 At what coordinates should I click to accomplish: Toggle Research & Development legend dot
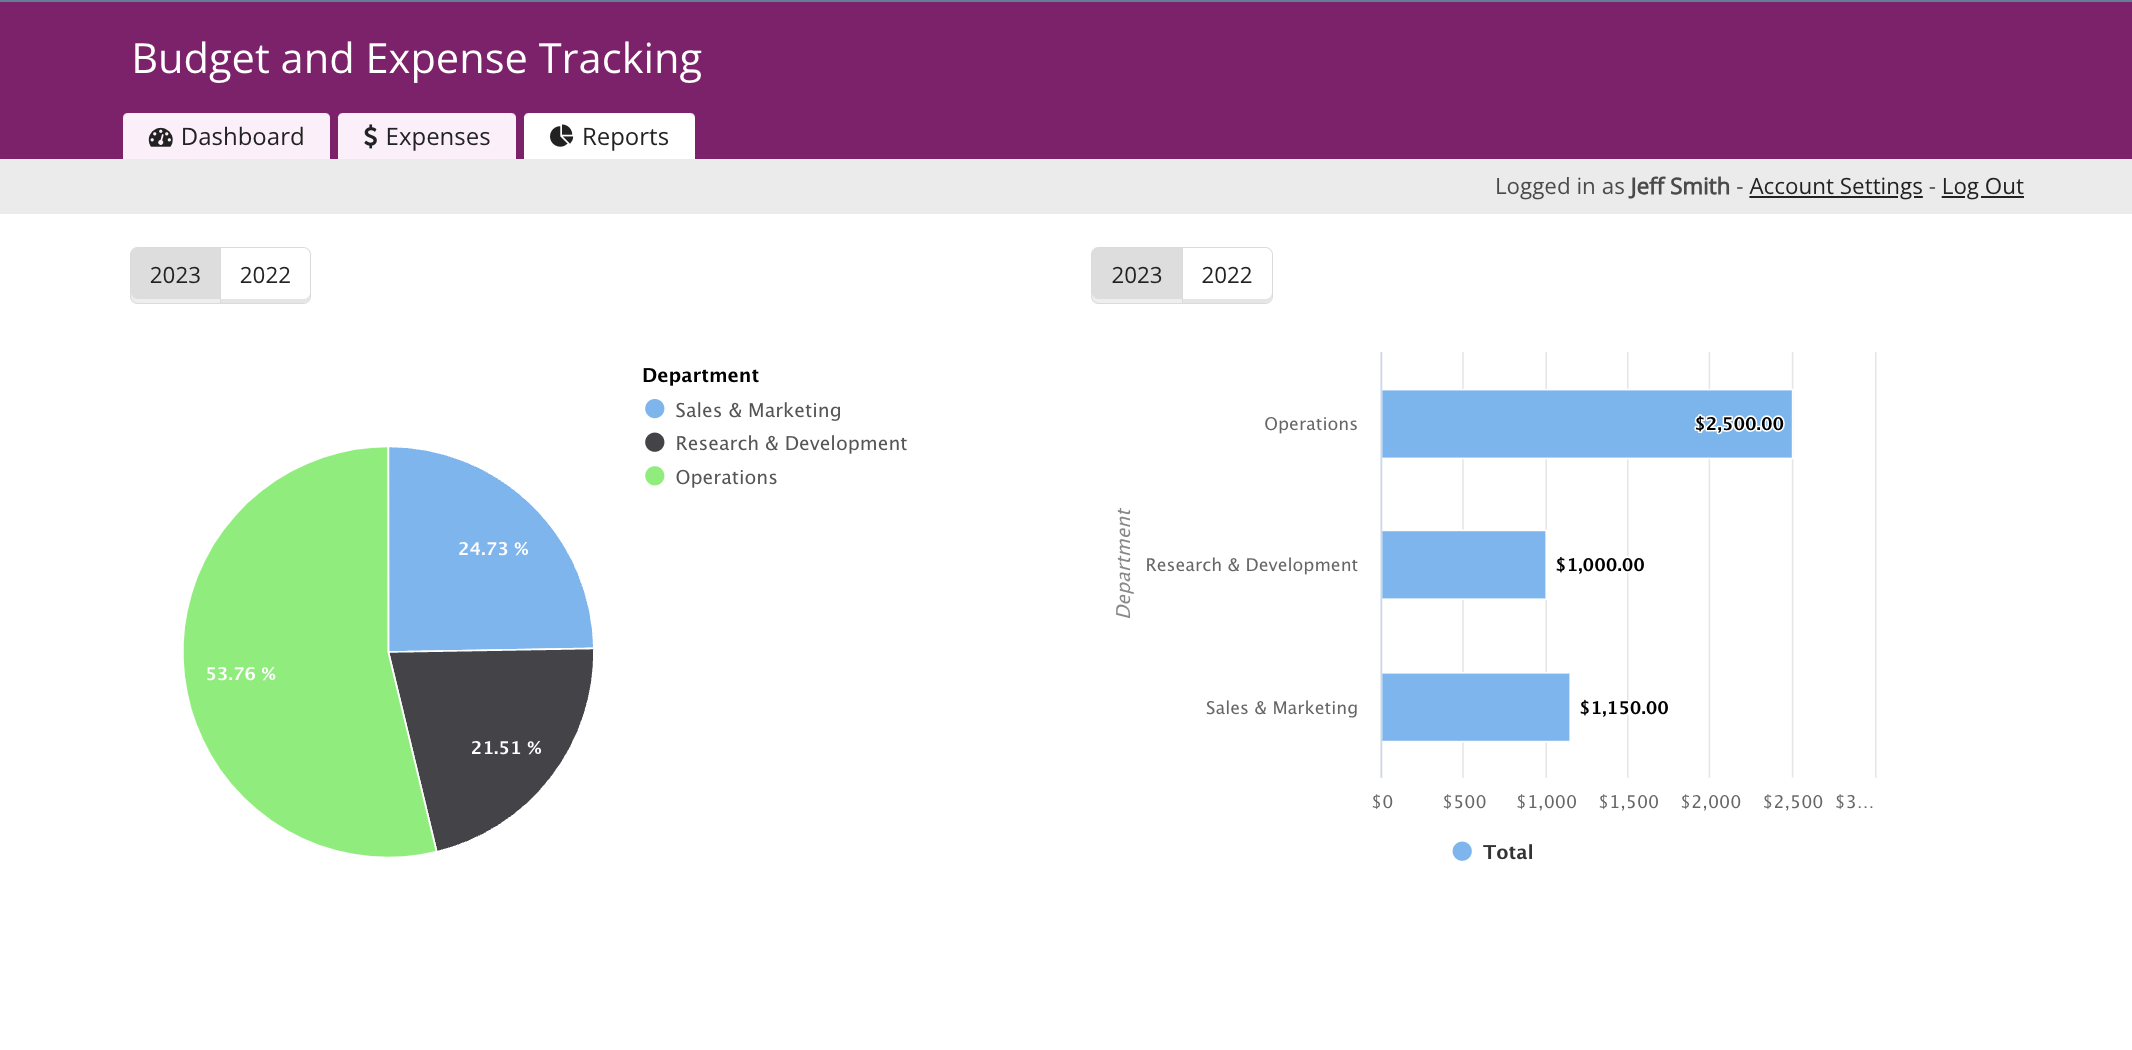point(655,442)
